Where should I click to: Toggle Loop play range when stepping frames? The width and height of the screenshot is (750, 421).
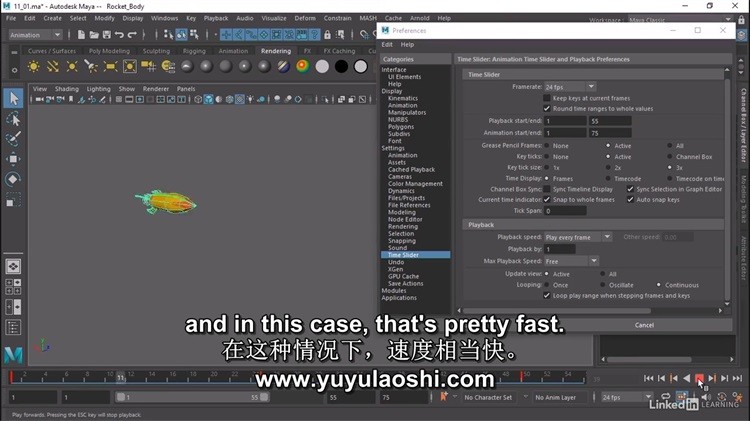coord(547,296)
